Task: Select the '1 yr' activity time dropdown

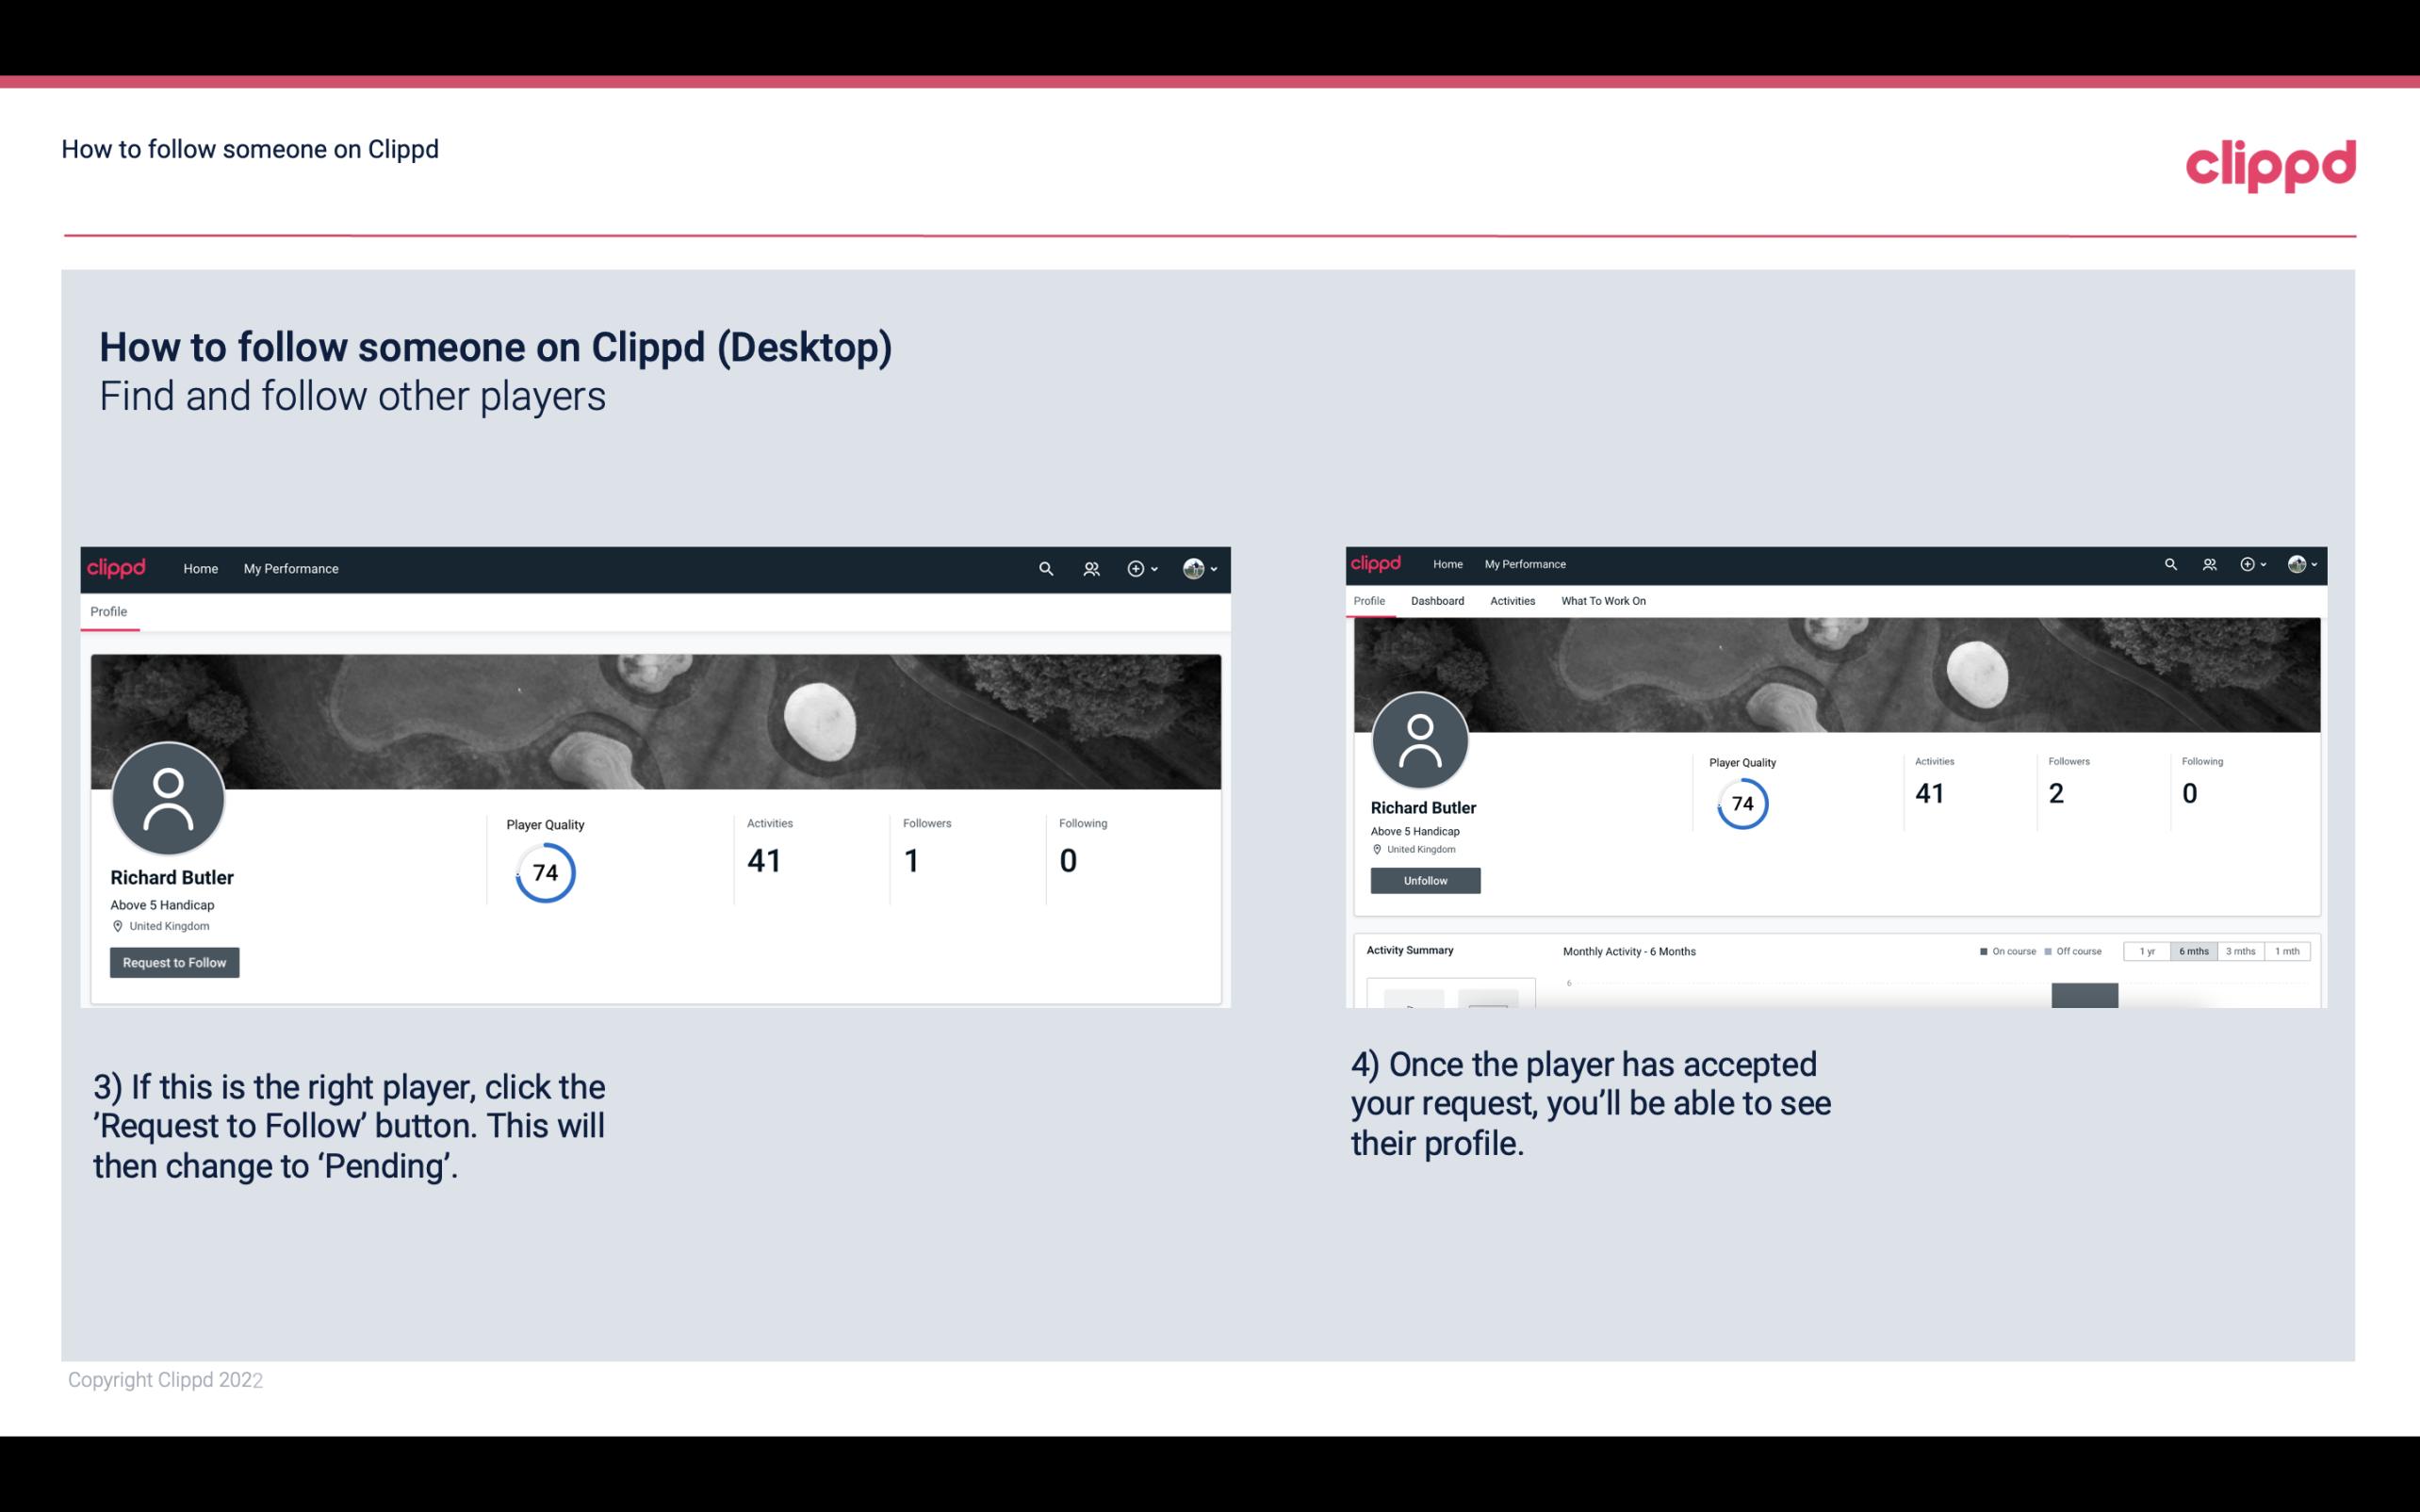Action: pos(2149,951)
